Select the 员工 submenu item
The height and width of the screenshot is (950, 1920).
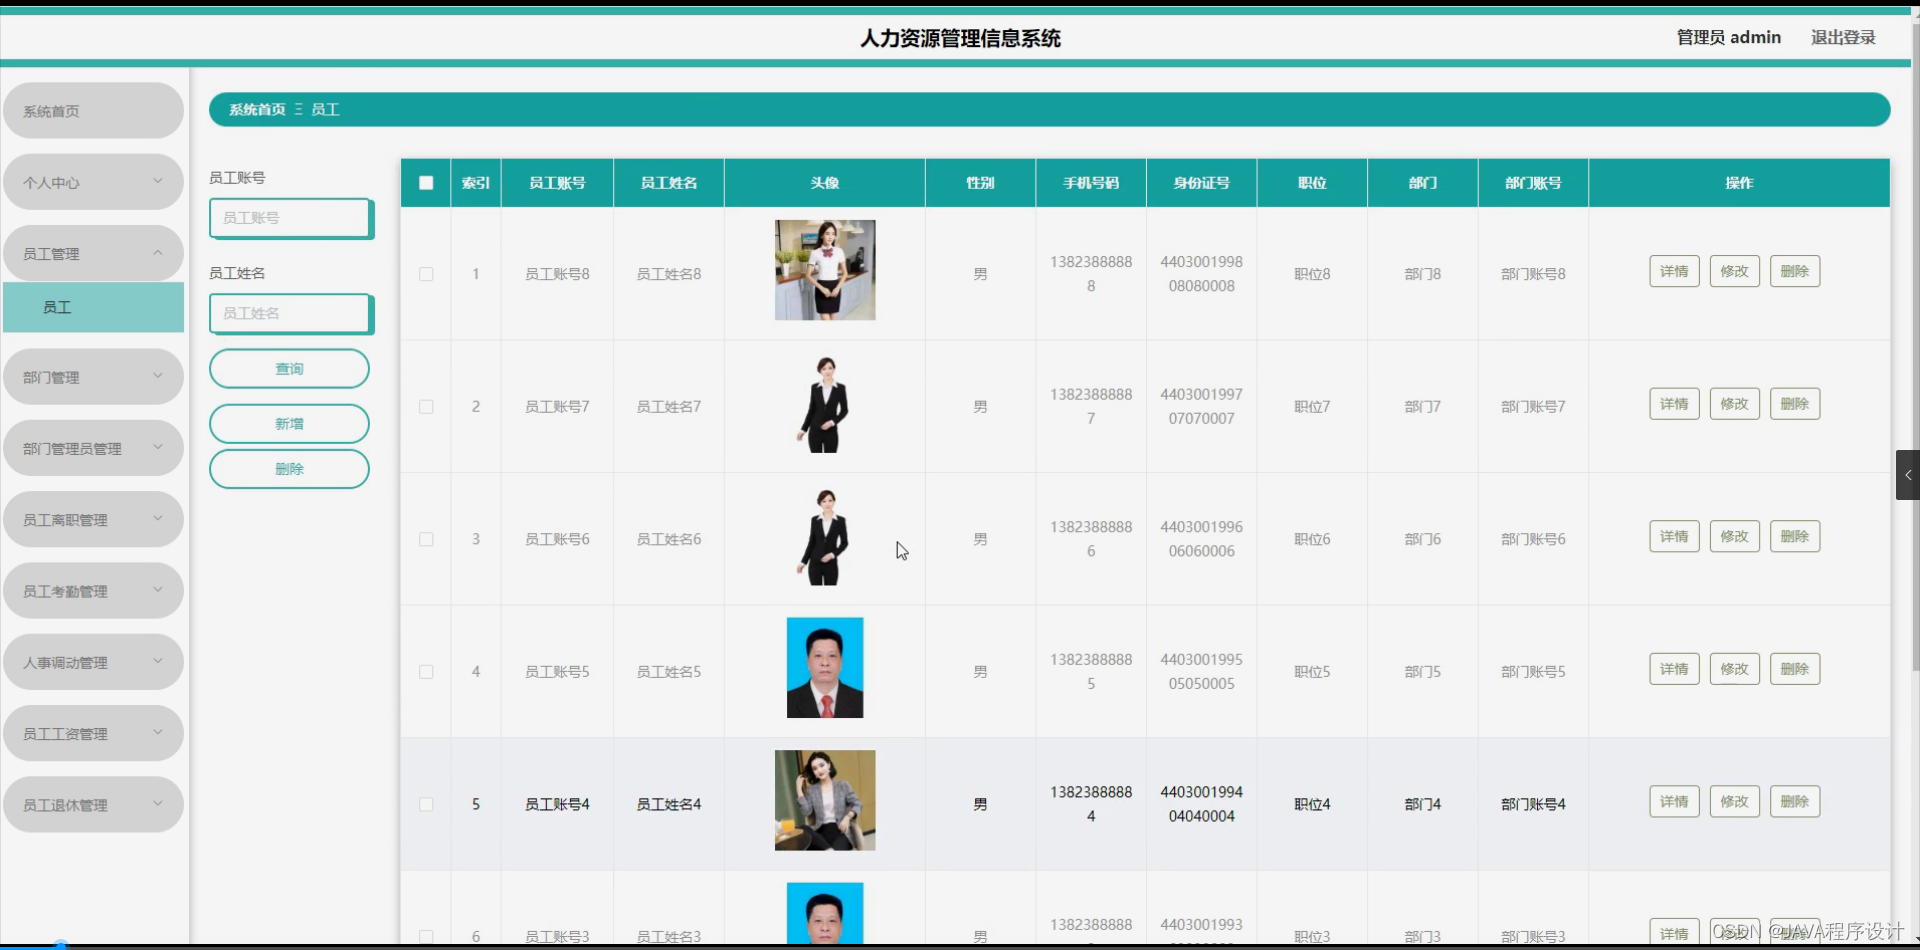pyautogui.click(x=93, y=307)
